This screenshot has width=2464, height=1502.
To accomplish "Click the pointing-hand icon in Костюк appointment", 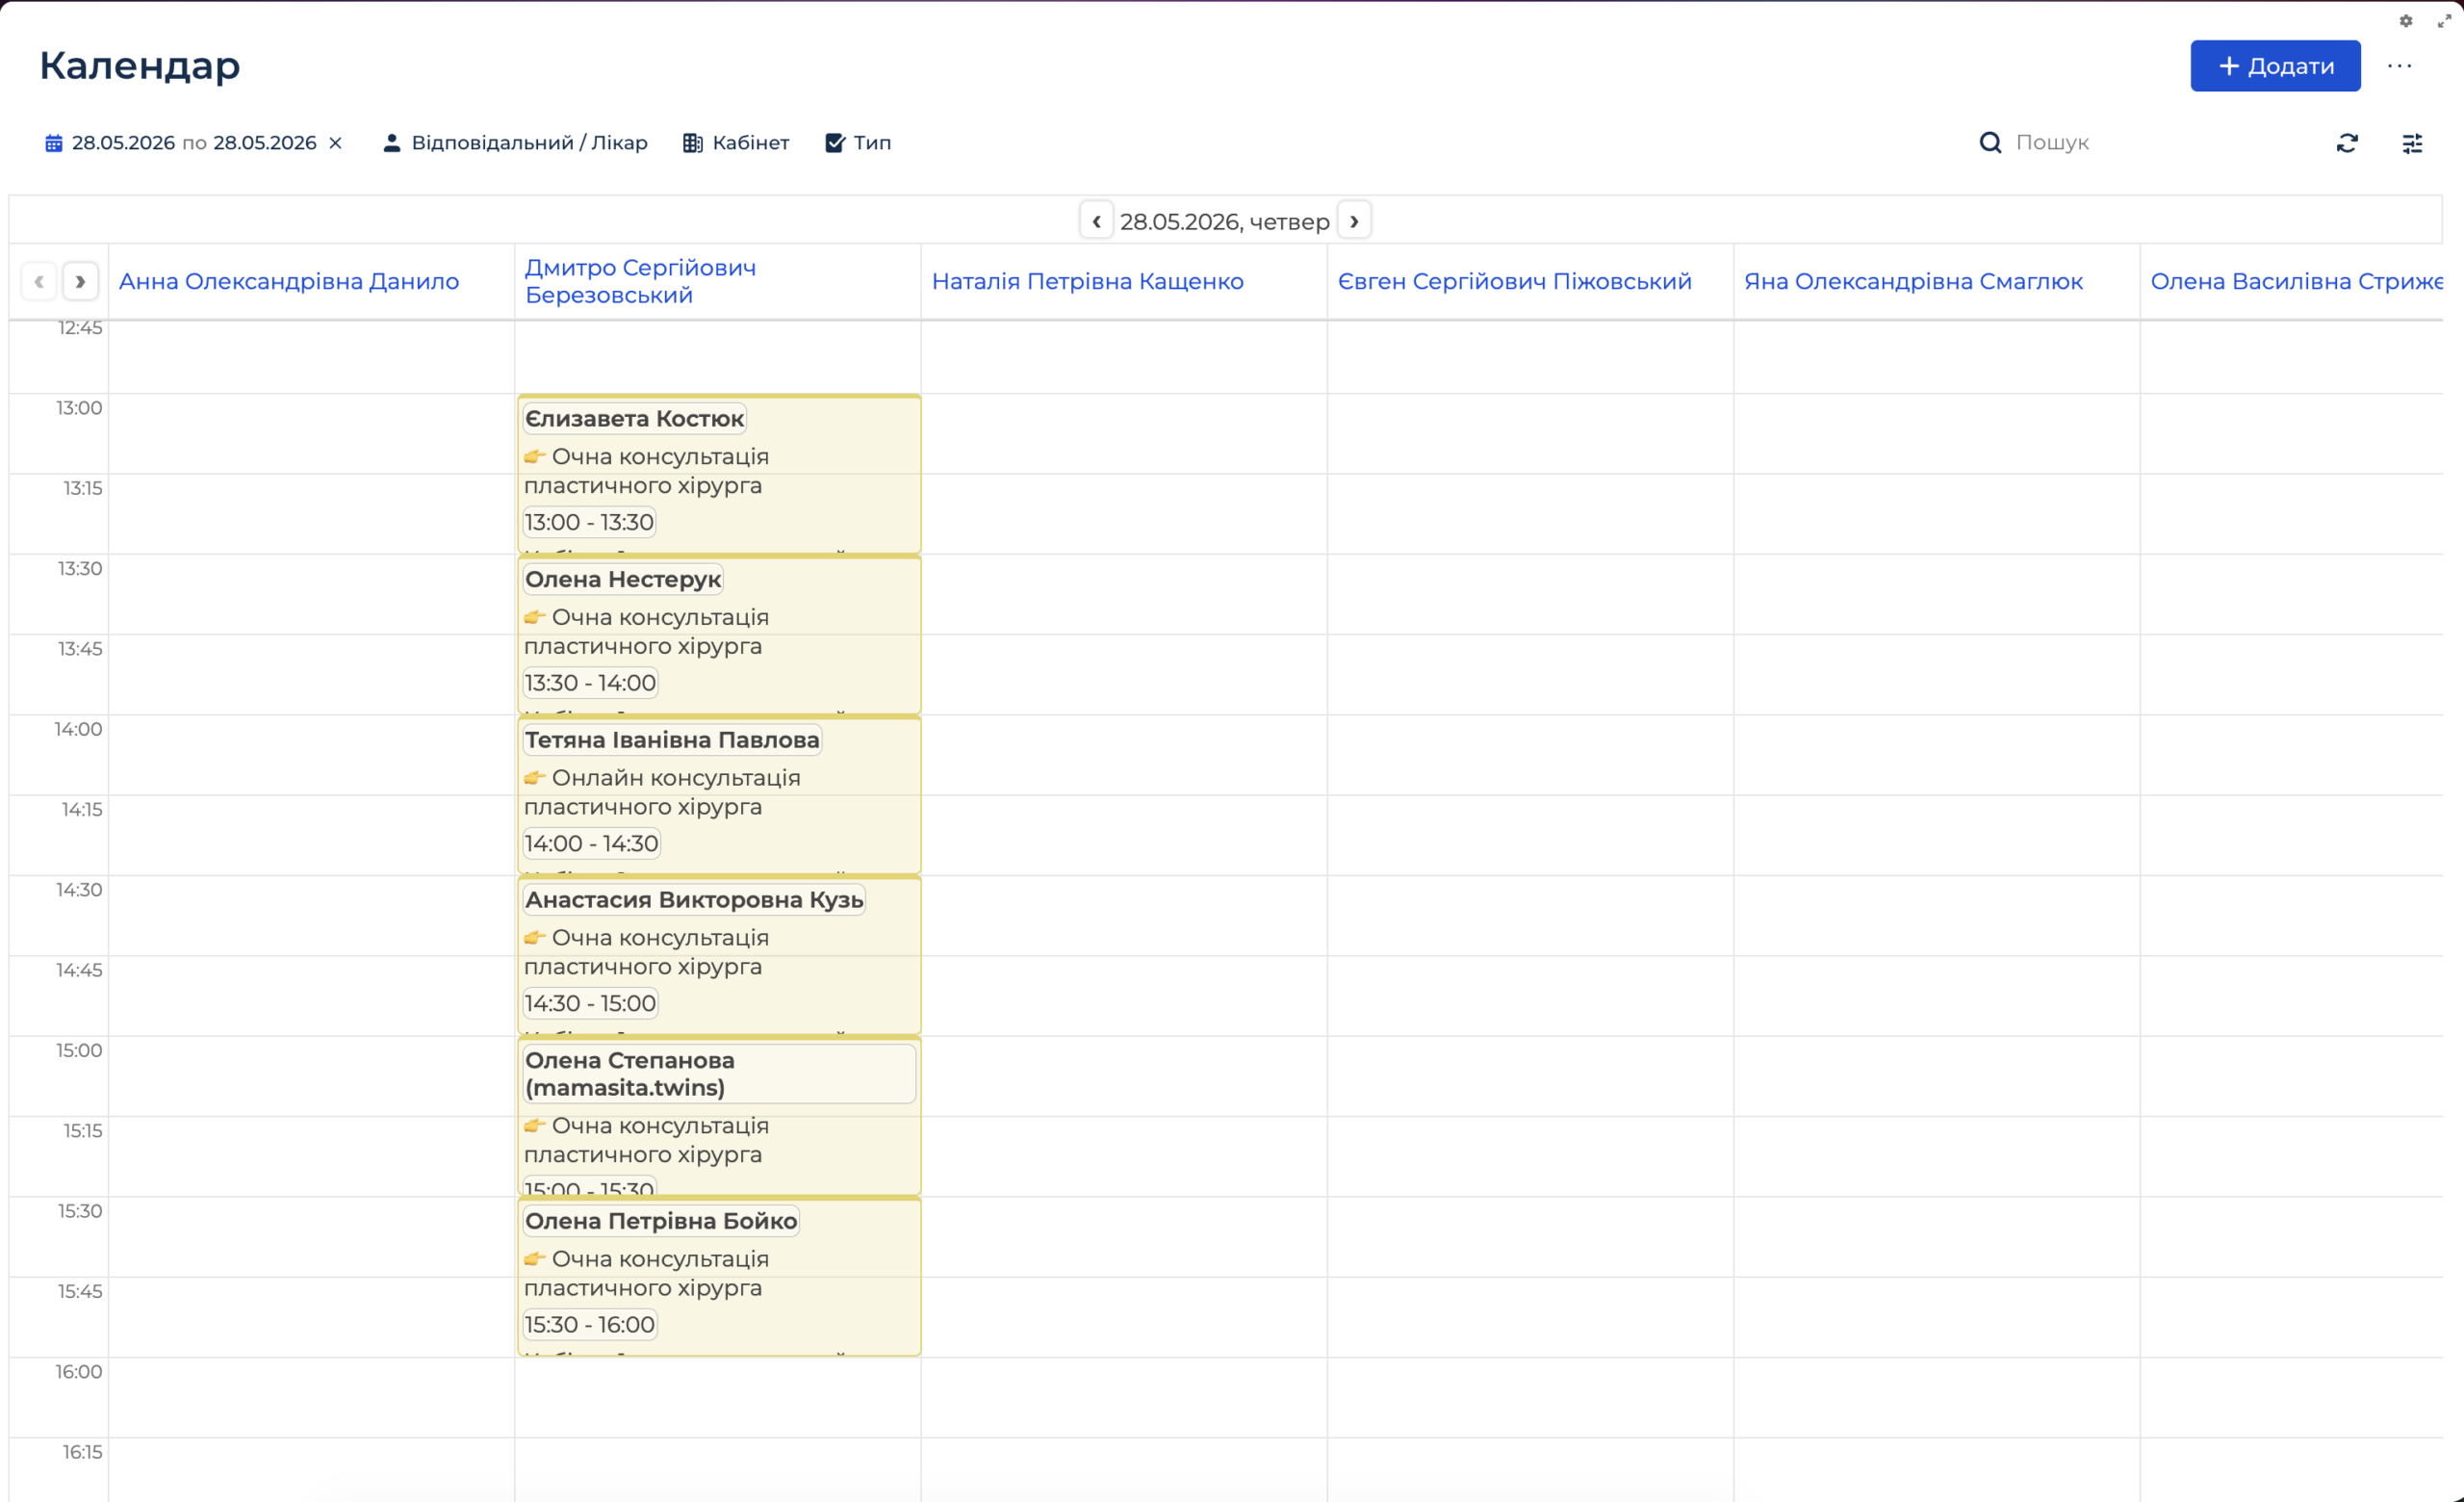I will [x=535, y=457].
